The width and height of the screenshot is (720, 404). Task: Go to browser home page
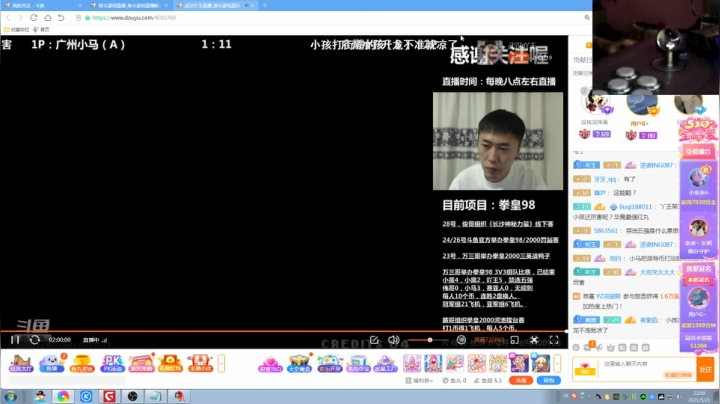coord(48,17)
